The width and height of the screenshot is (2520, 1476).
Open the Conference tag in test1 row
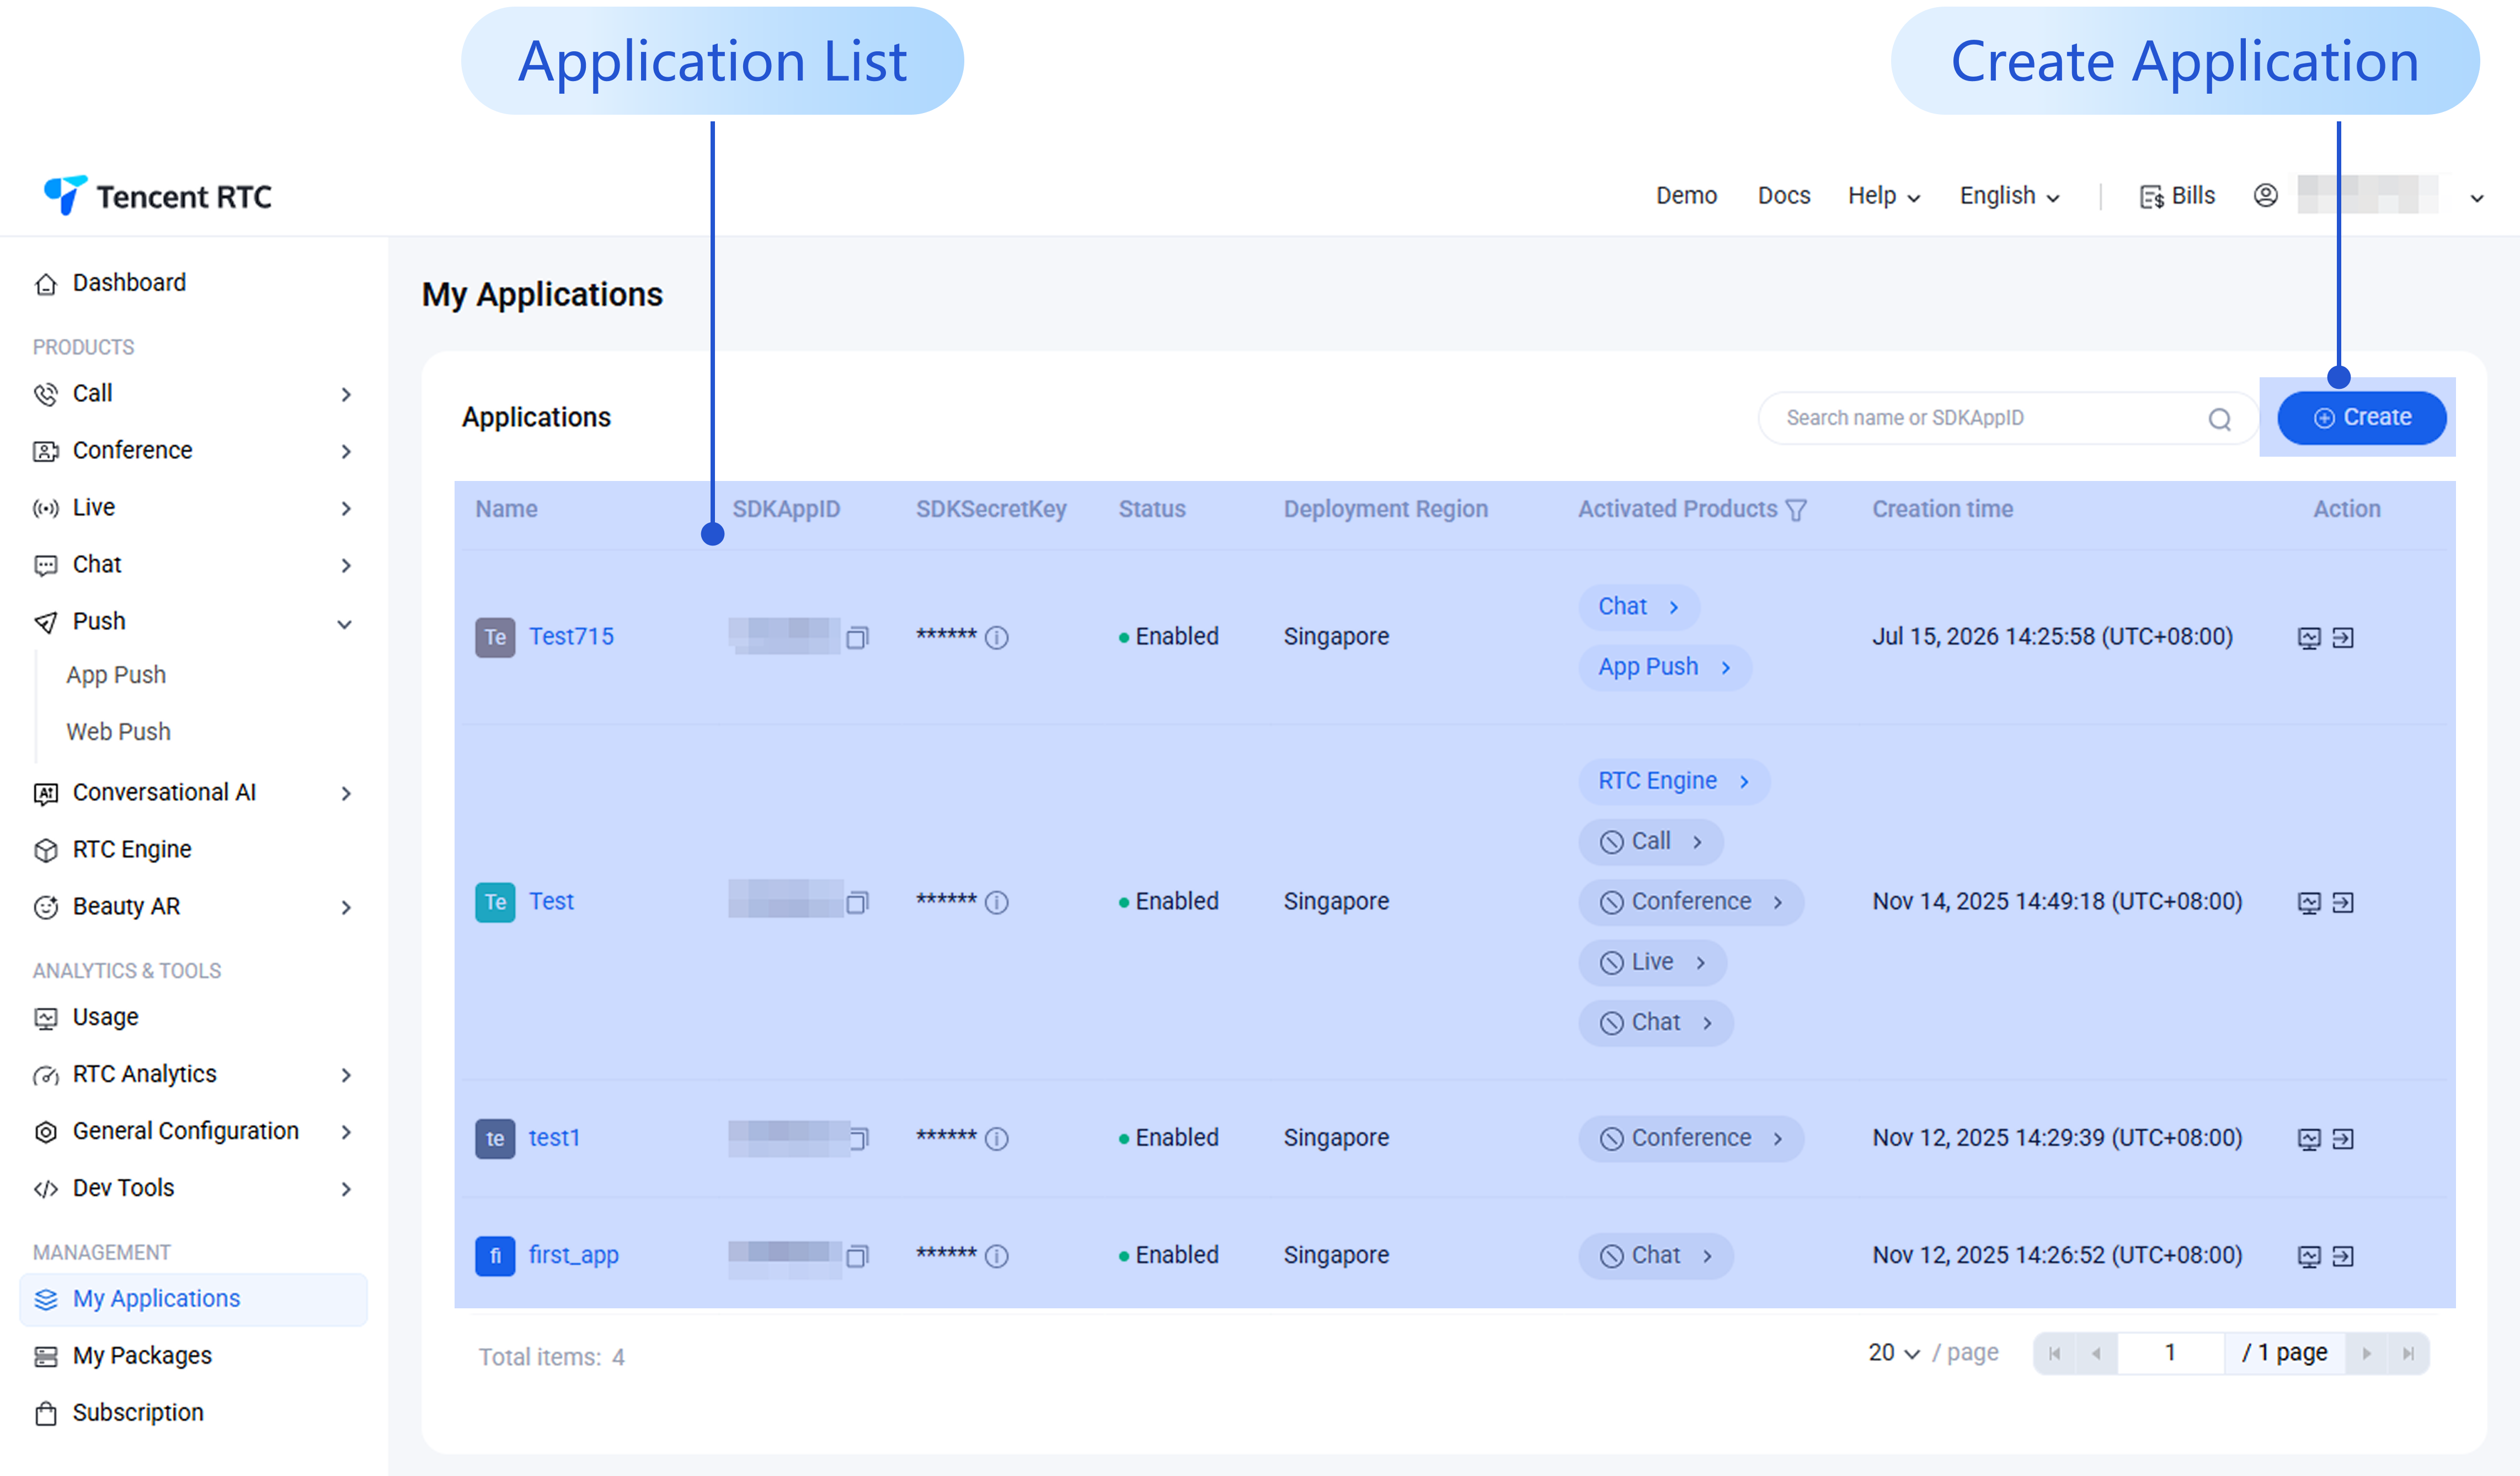(1691, 1139)
